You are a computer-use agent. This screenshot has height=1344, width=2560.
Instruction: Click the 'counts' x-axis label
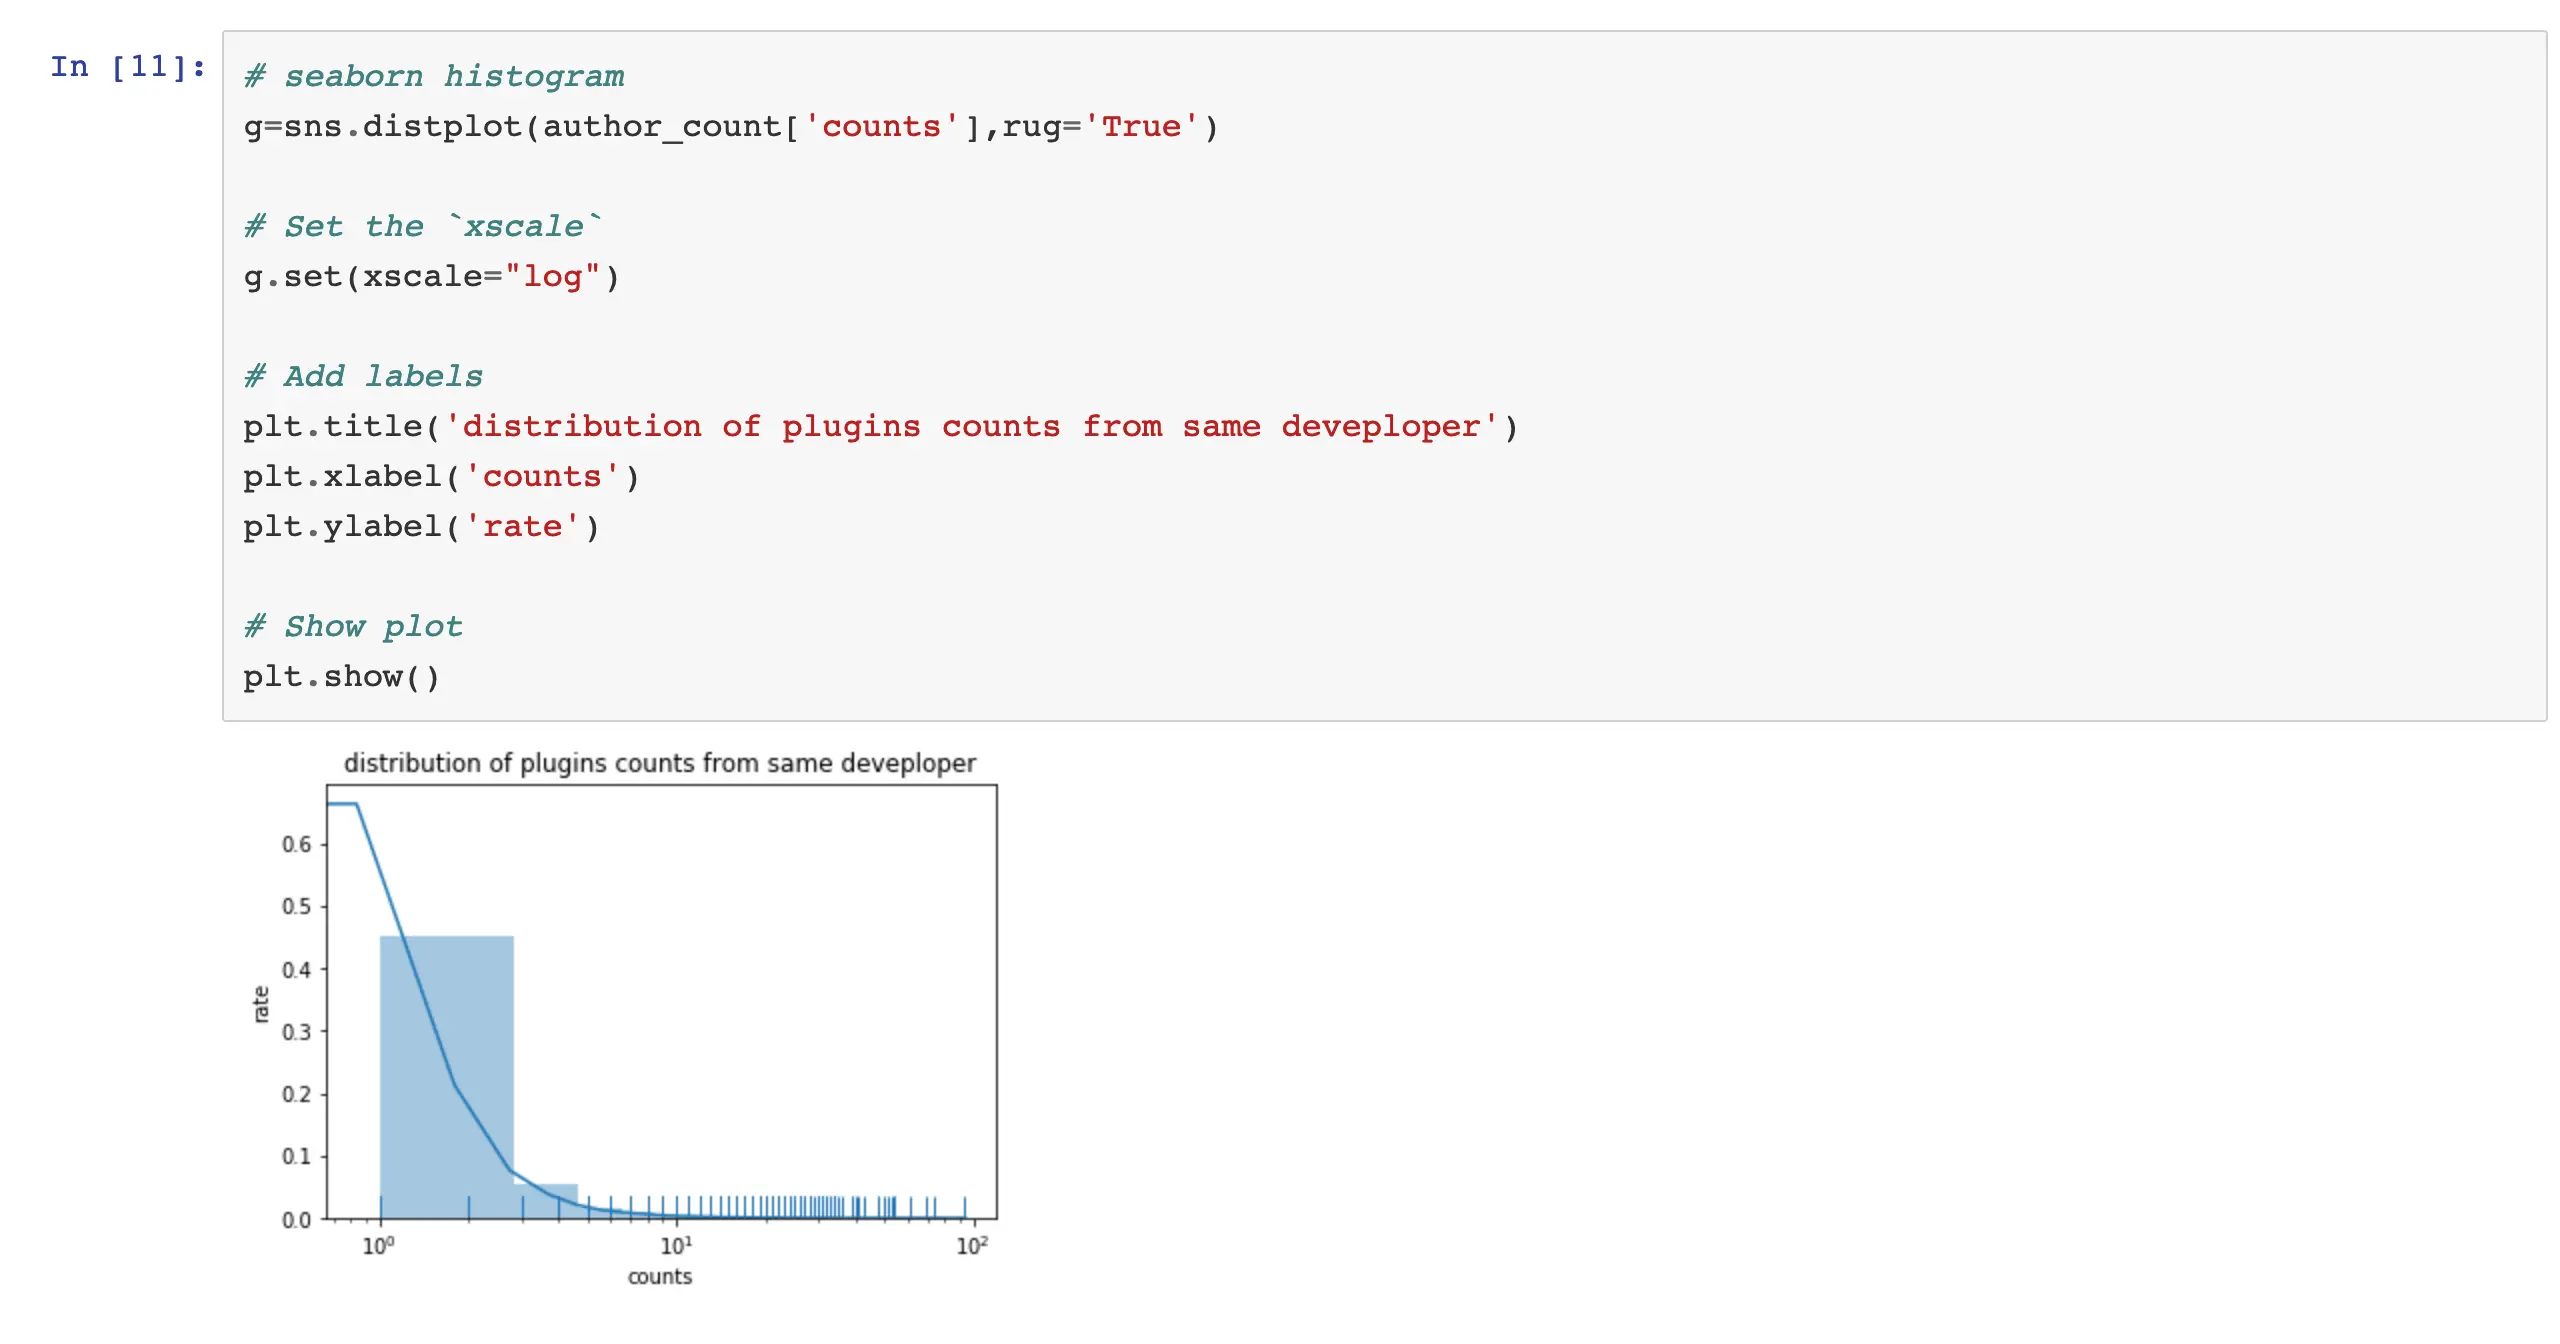pyautogui.click(x=659, y=1277)
